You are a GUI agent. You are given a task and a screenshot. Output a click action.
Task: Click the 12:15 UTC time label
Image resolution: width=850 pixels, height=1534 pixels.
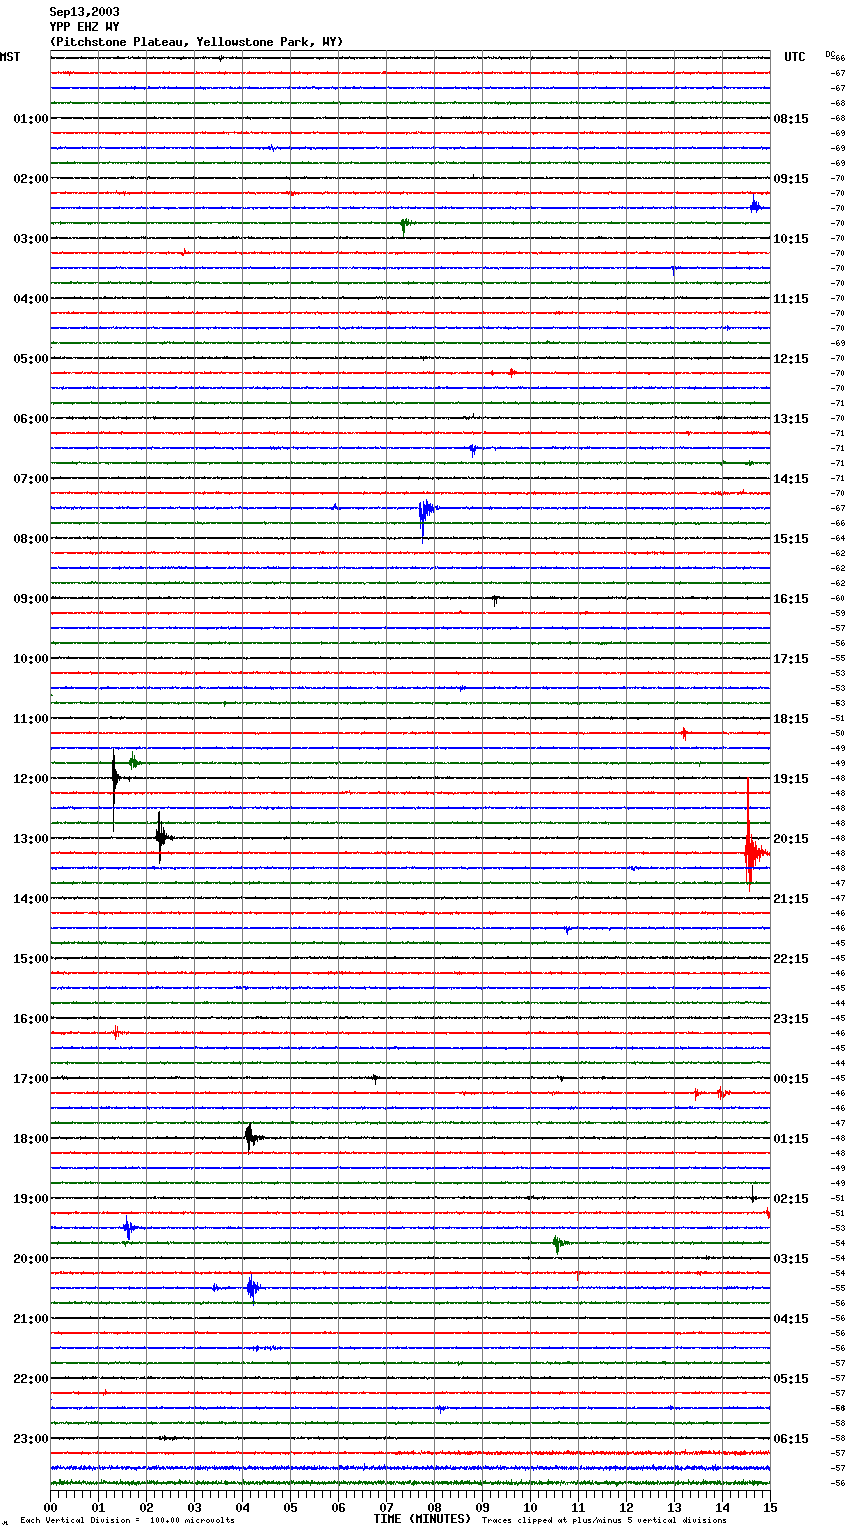pyautogui.click(x=791, y=359)
